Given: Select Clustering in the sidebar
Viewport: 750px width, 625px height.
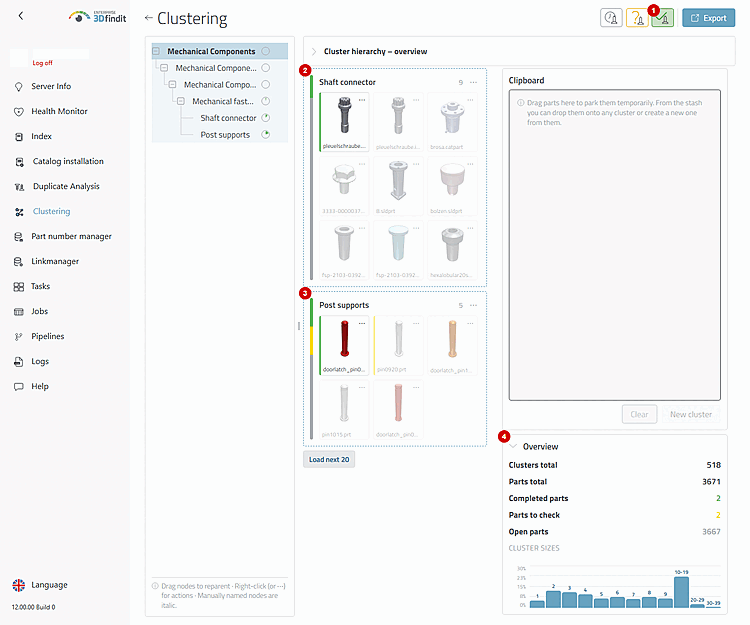Looking at the screenshot, I should (51, 211).
